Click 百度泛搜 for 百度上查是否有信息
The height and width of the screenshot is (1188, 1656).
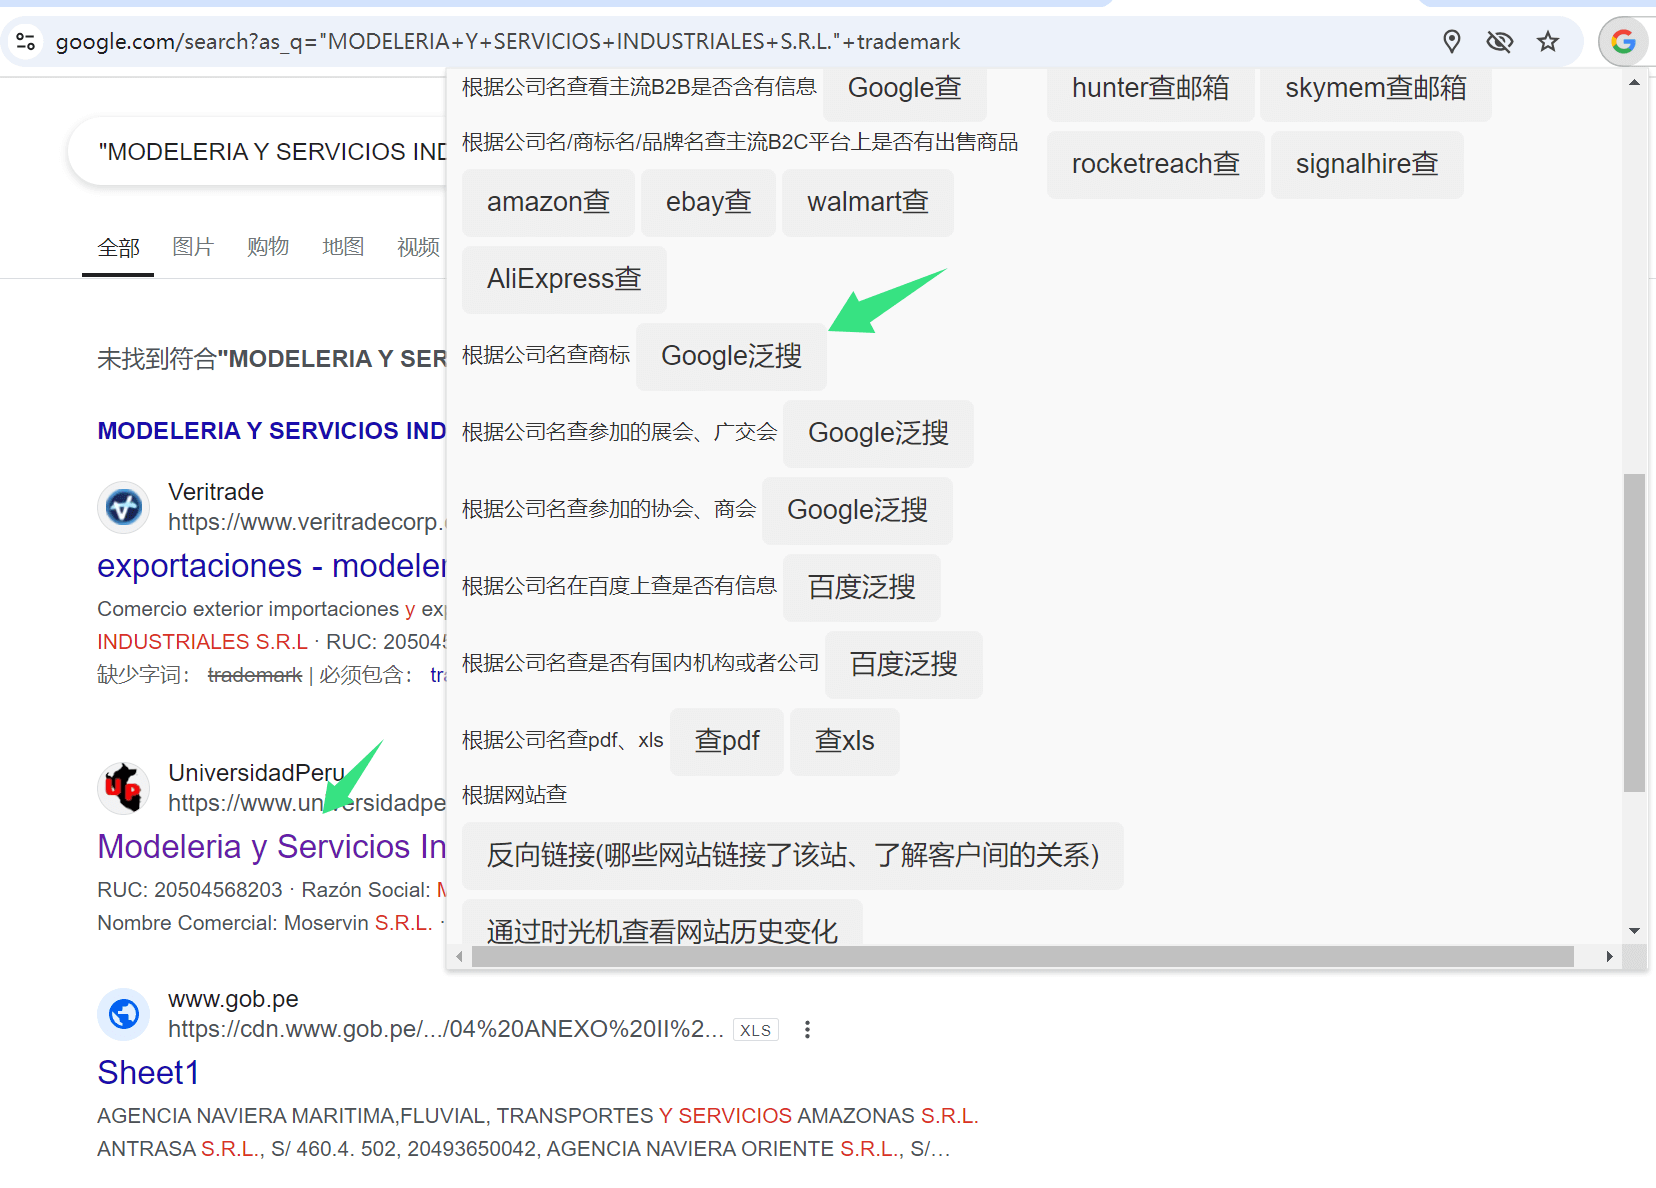(861, 587)
